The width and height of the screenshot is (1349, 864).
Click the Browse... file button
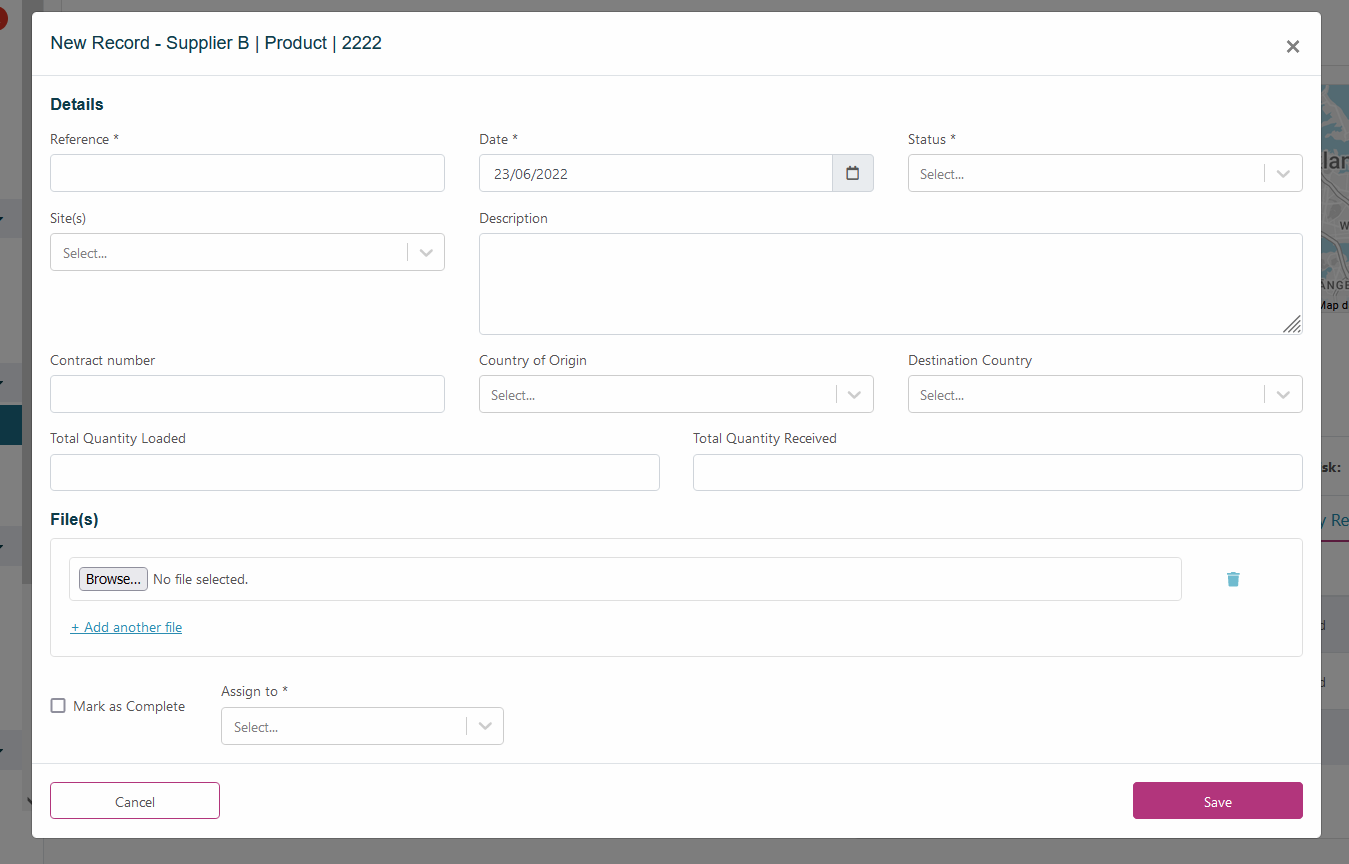[x=113, y=579]
